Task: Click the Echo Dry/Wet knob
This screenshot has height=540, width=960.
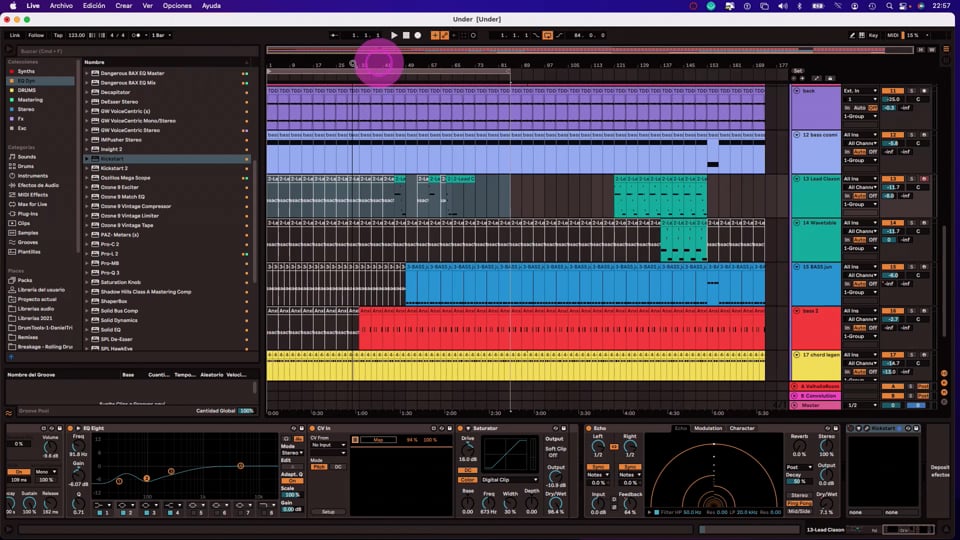Action: pos(827,503)
